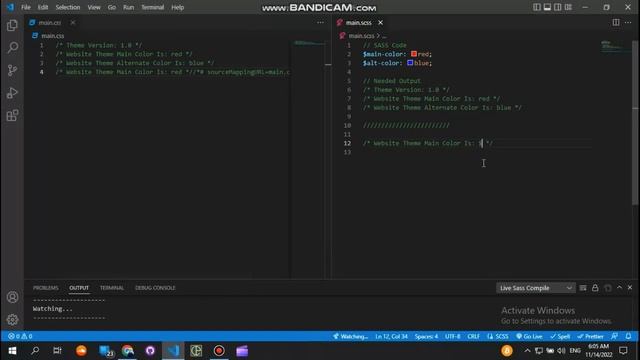This screenshot has height=360, width=640.
Task: Open the red color swatch for $main-color
Action: click(x=414, y=54)
